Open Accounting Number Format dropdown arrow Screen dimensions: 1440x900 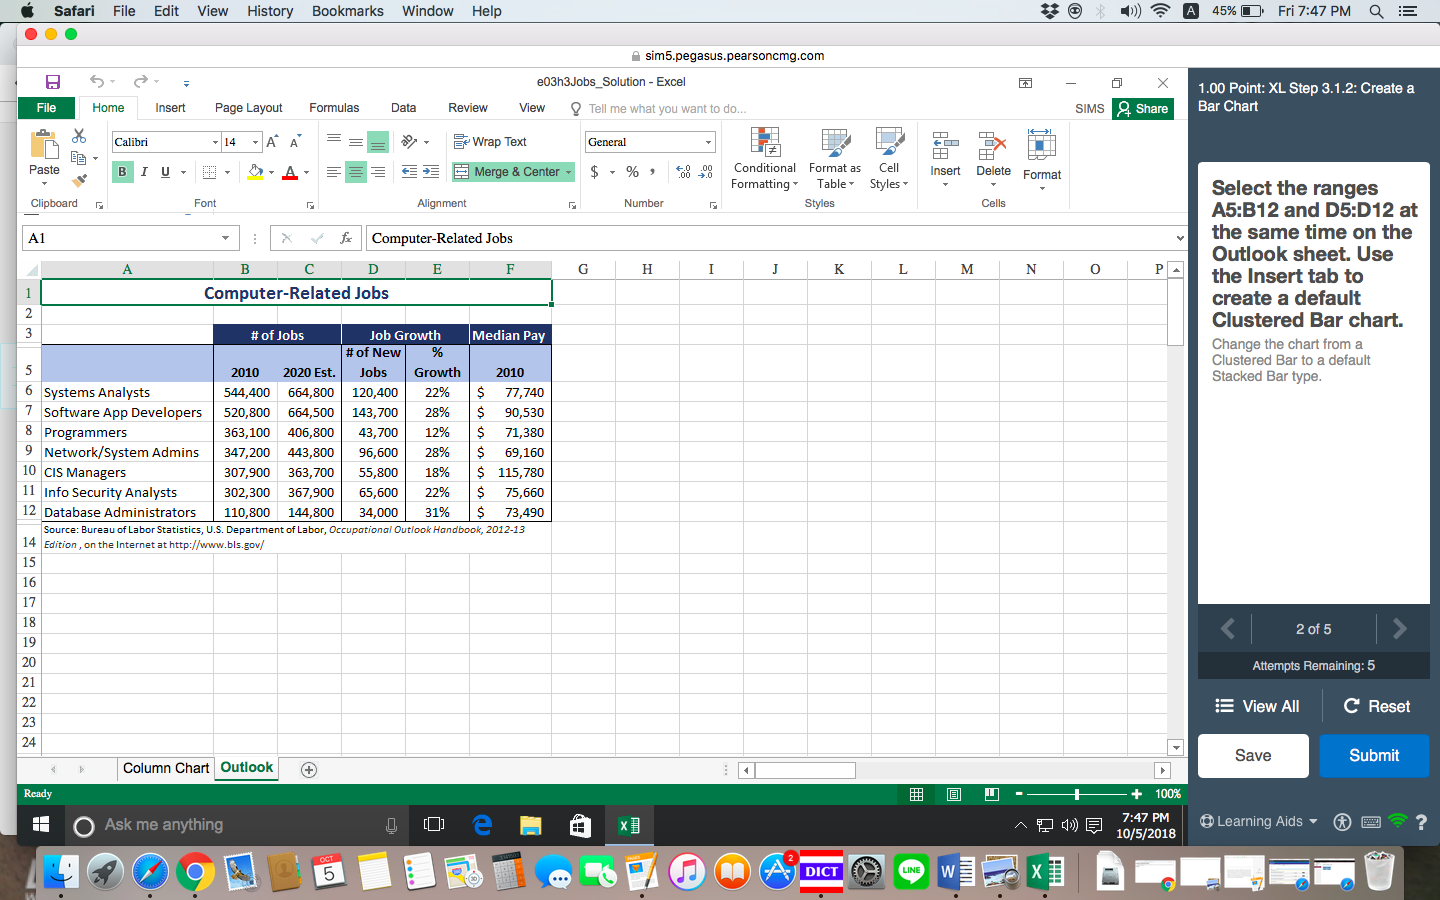[612, 172]
